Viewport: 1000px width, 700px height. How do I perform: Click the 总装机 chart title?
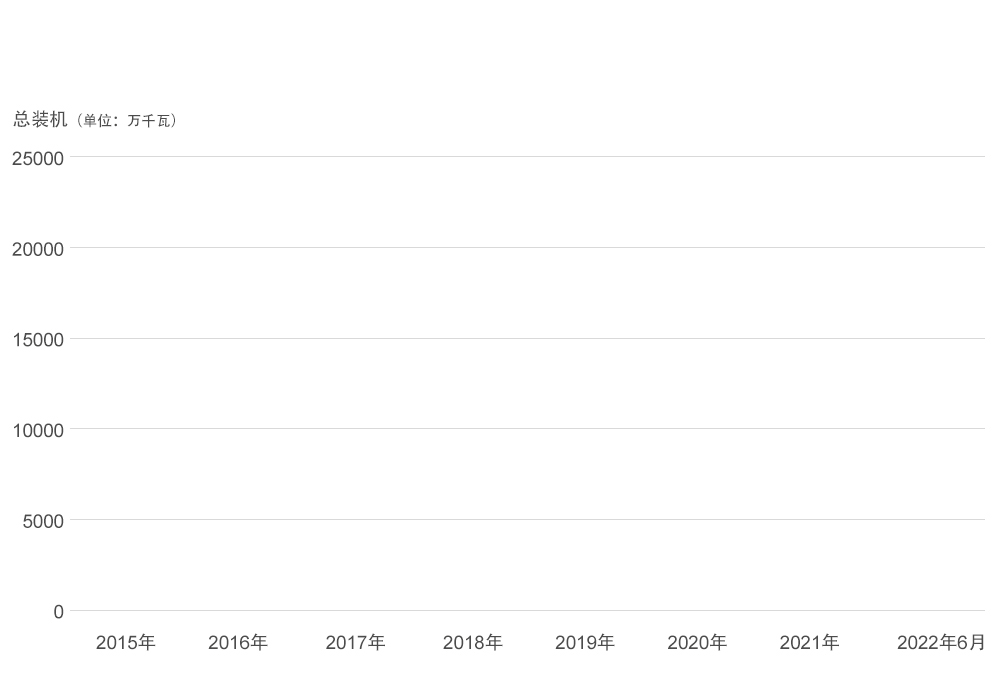(40, 120)
